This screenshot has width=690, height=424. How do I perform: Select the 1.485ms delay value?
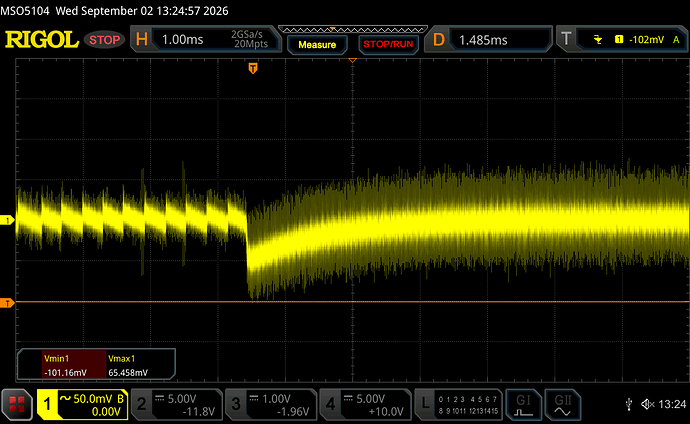pos(483,40)
